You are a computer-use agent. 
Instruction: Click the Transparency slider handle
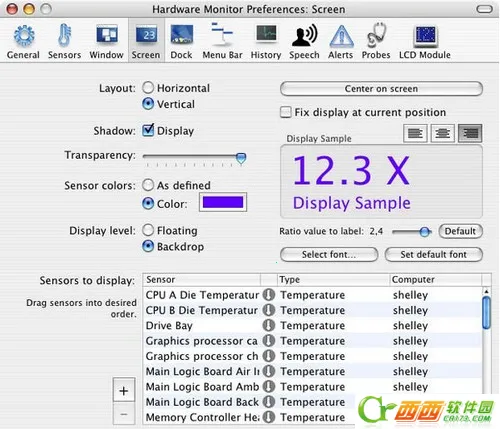(241, 158)
